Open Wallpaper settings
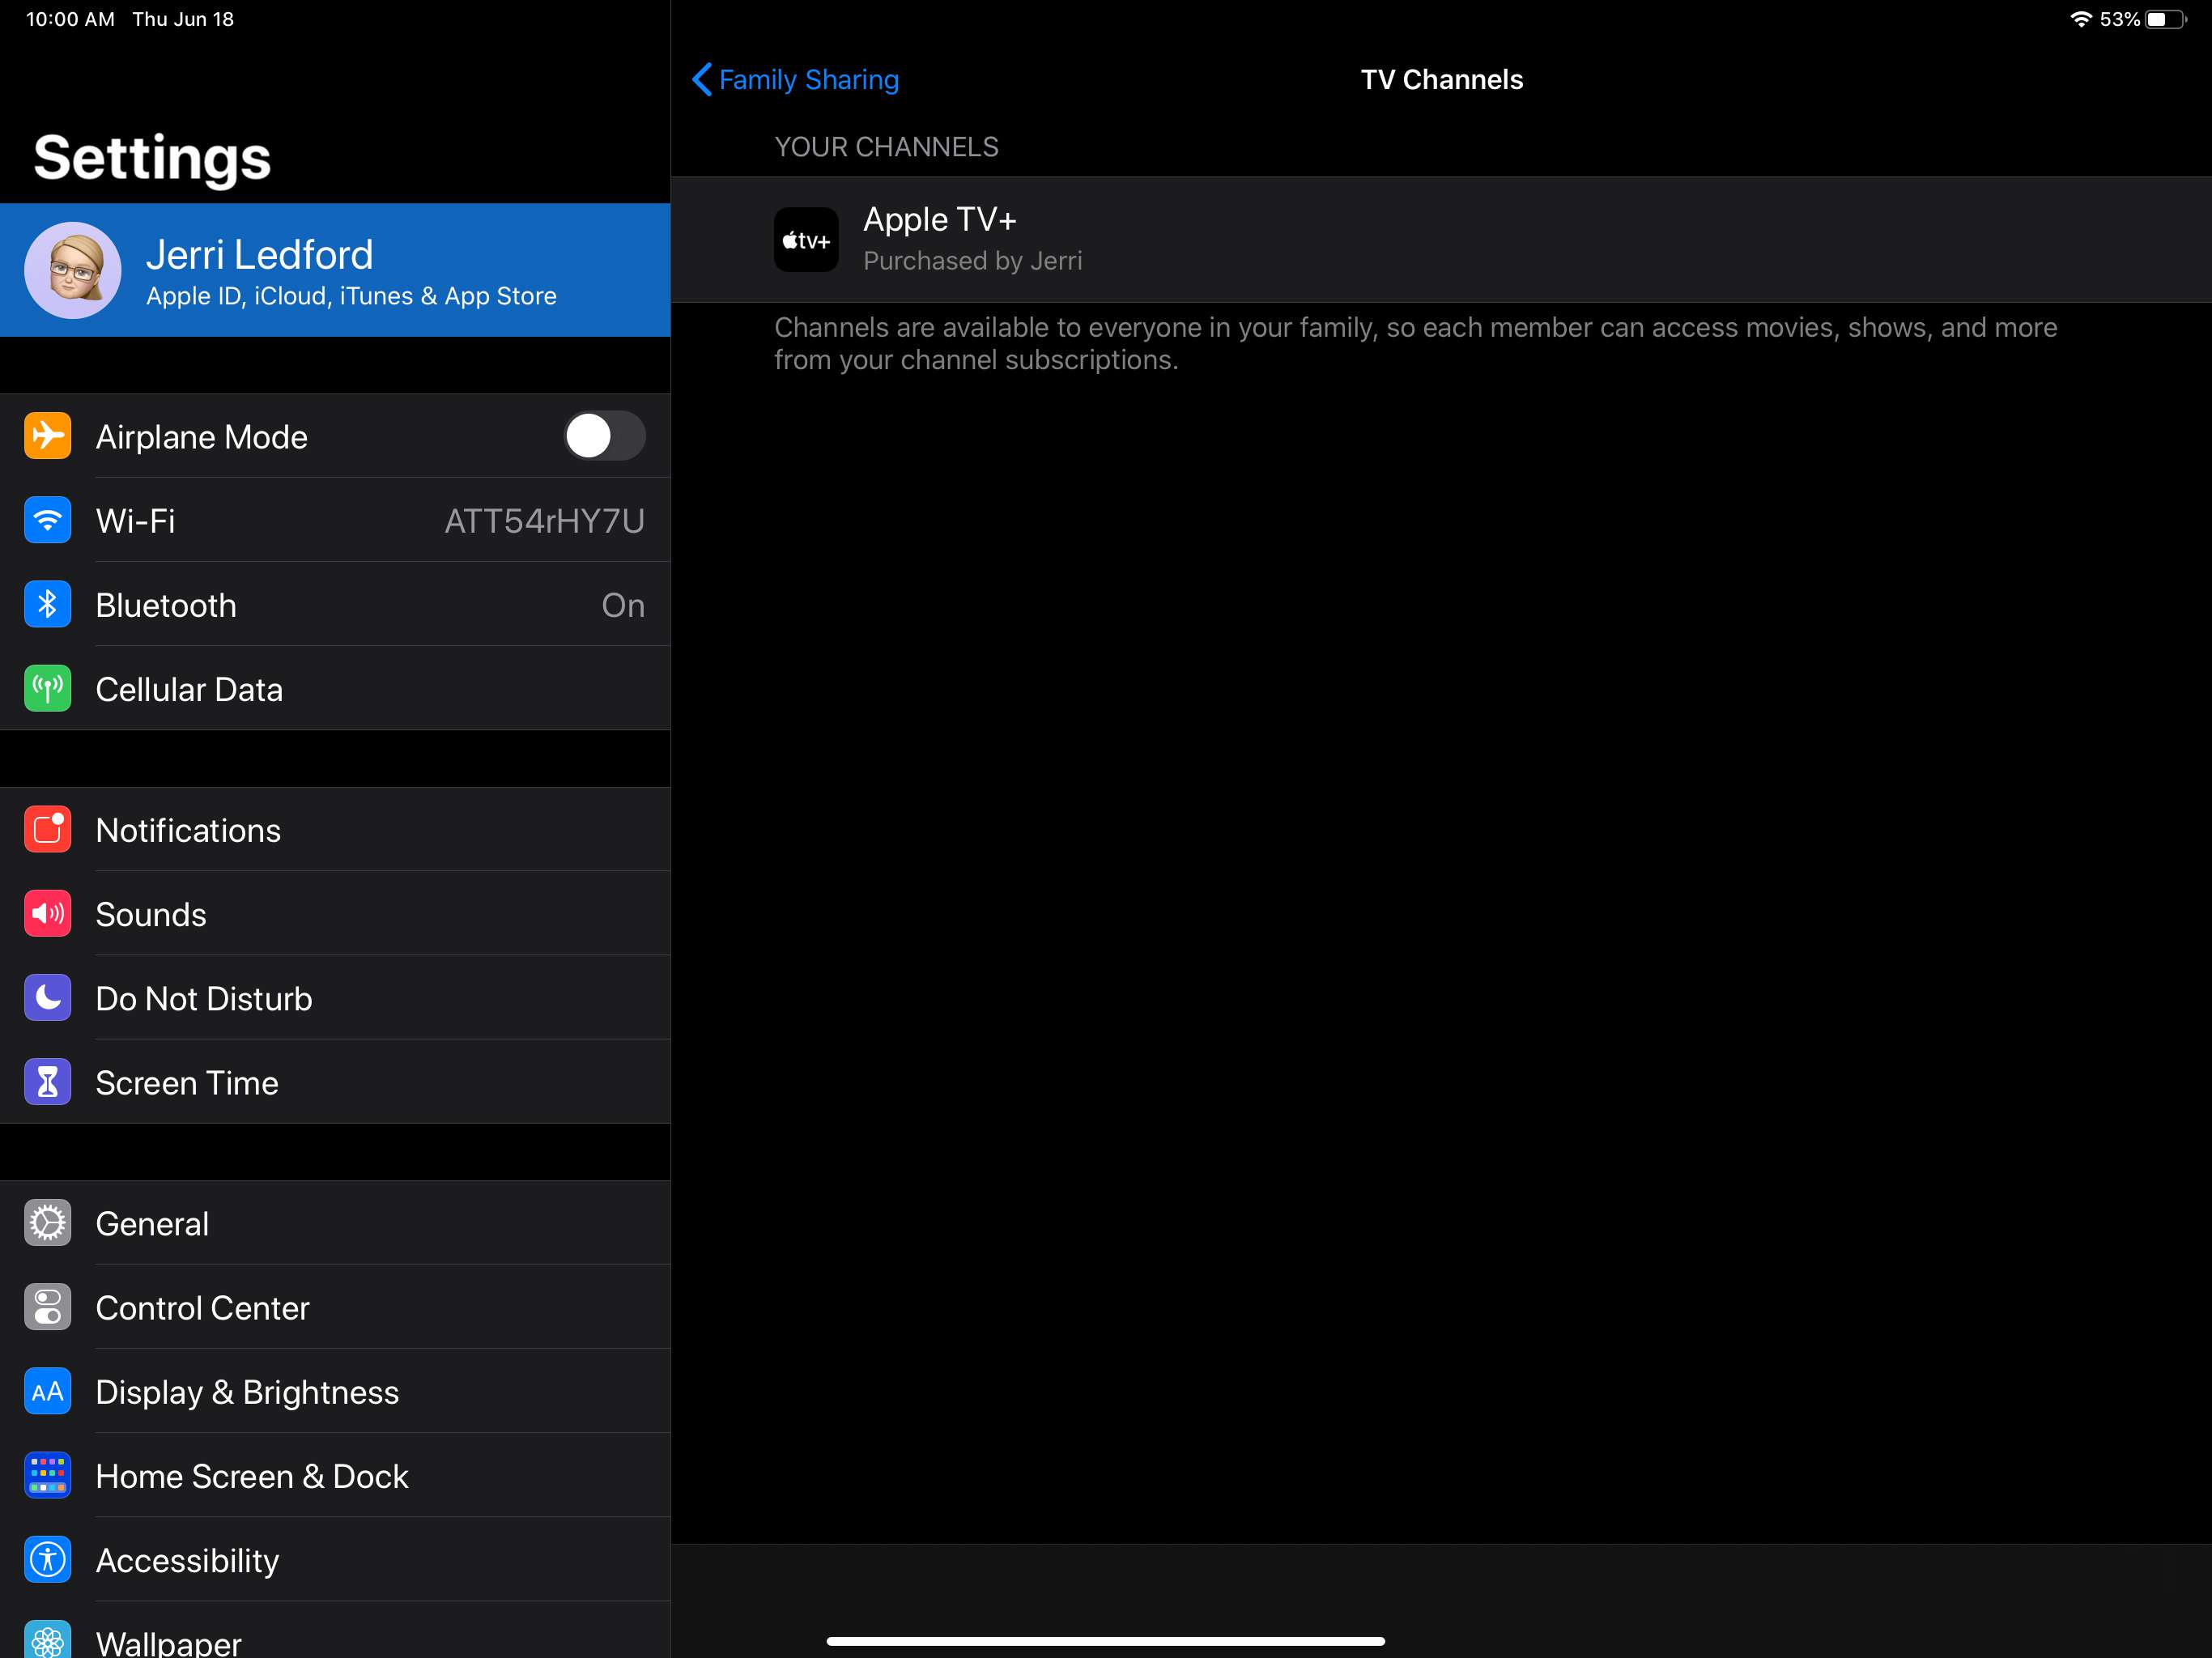Screen dimensions: 2212x1658 tap(335, 1630)
